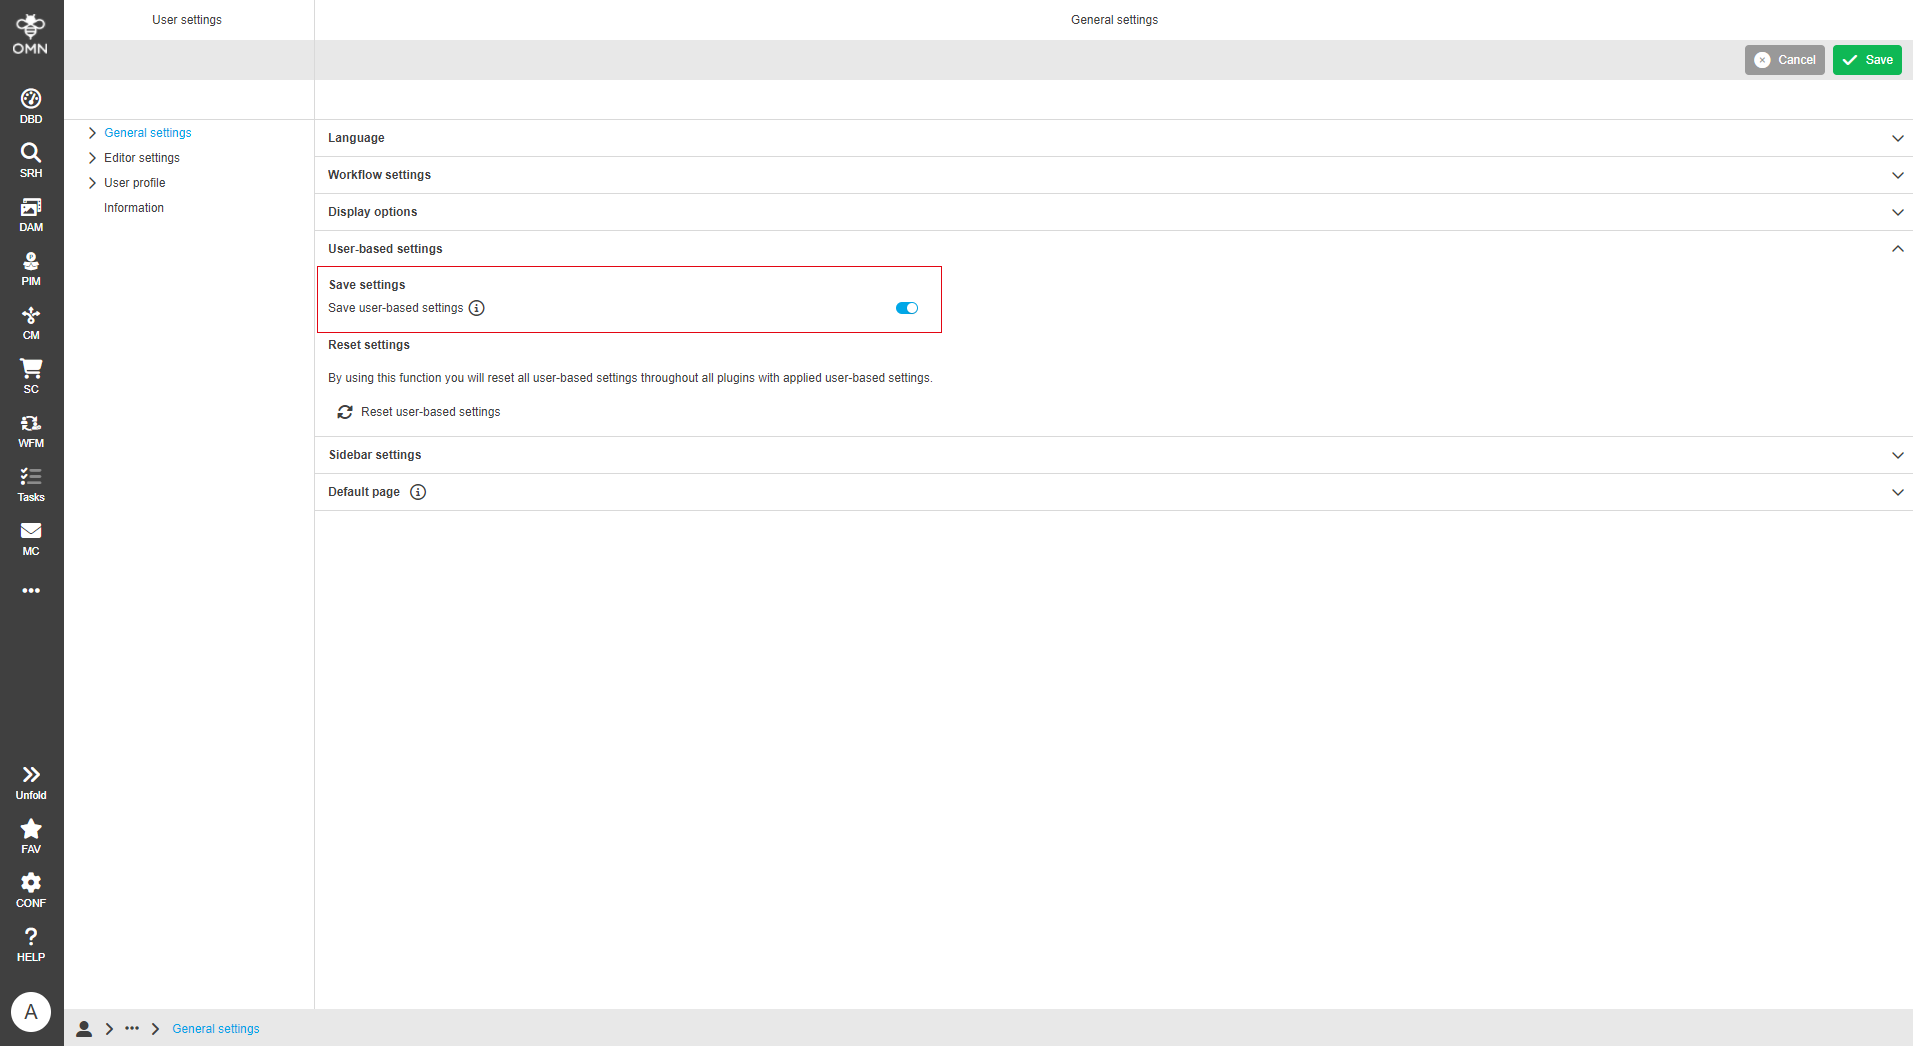Open the HELP section
Image resolution: width=1913 pixels, height=1046 pixels.
coord(30,942)
